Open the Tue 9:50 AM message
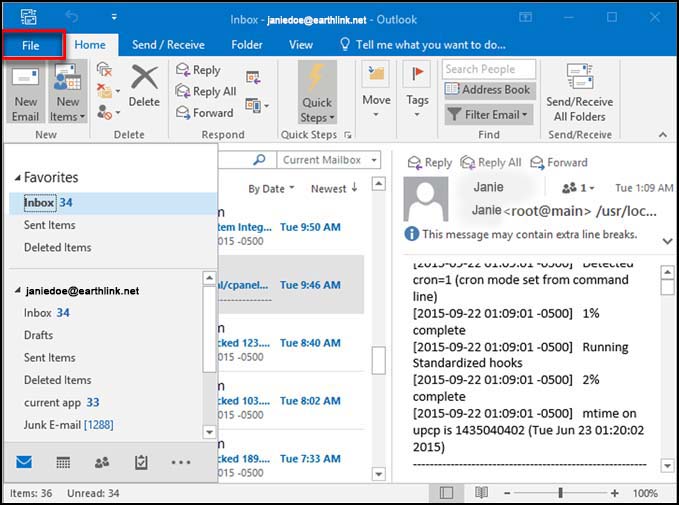Screen dimensions: 679x505 [291, 227]
